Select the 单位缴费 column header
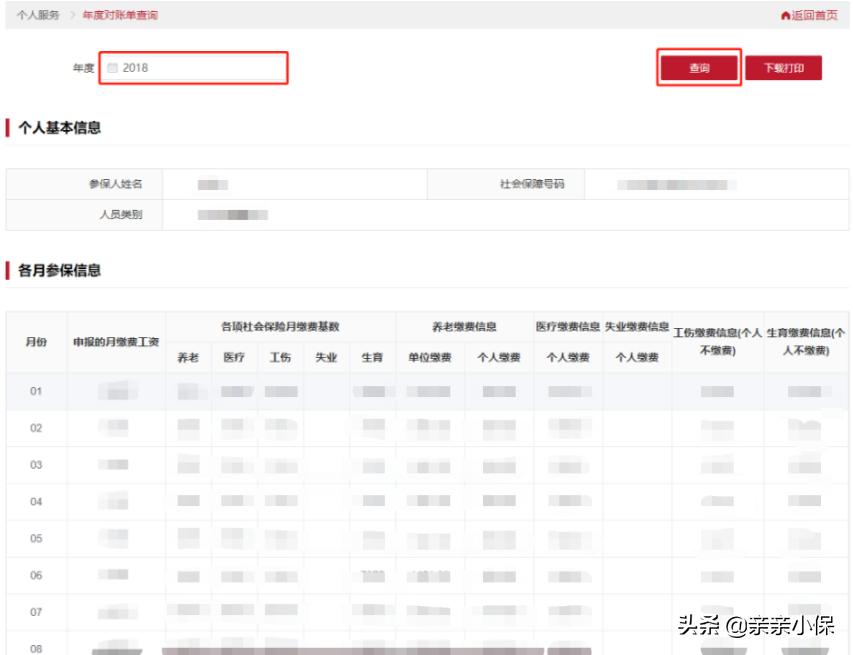Viewport: 853px width, 655px height. click(430, 358)
